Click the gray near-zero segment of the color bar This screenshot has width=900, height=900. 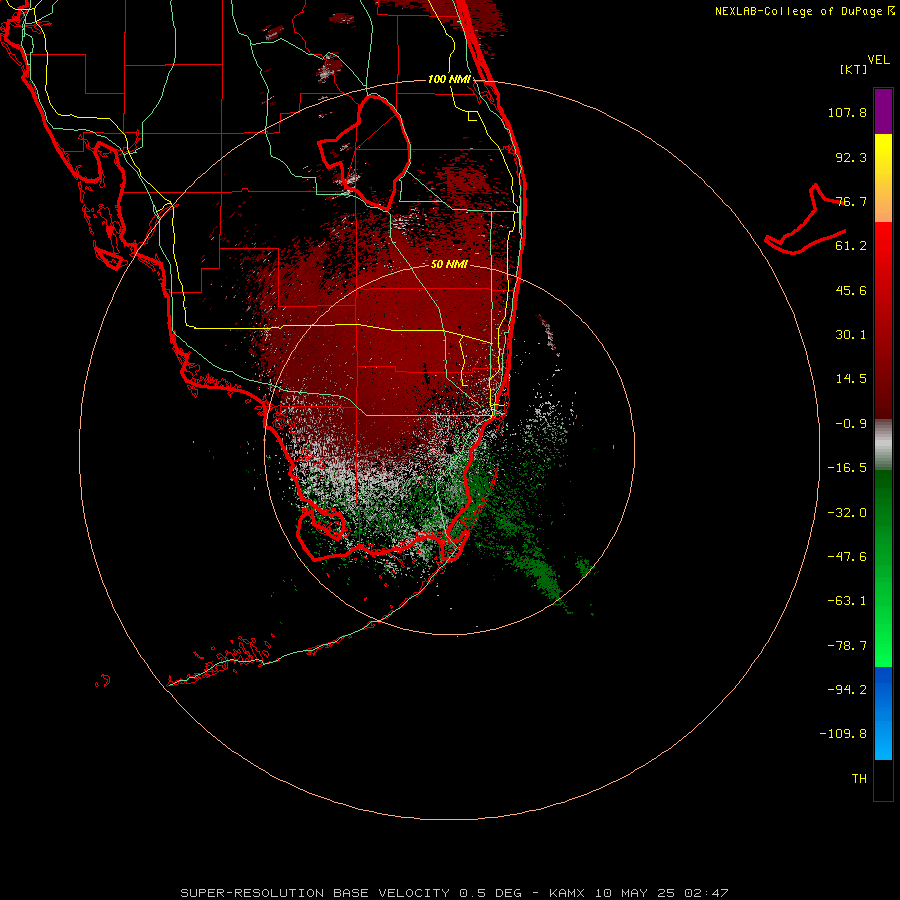[883, 444]
